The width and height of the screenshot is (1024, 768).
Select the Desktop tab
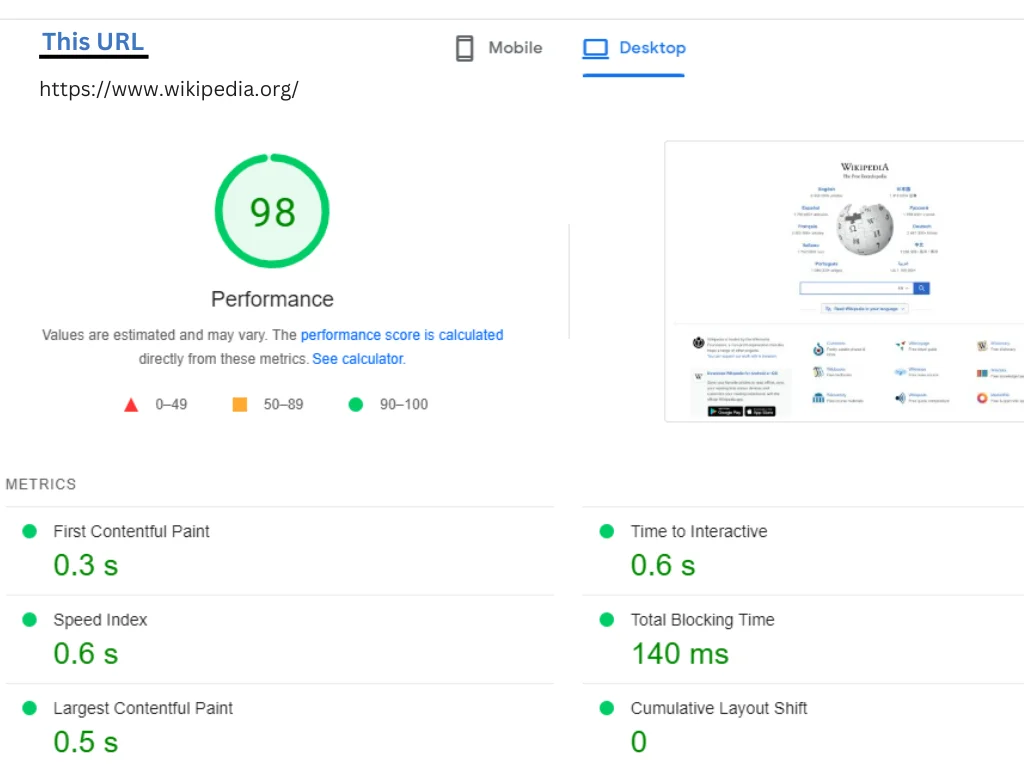point(633,48)
